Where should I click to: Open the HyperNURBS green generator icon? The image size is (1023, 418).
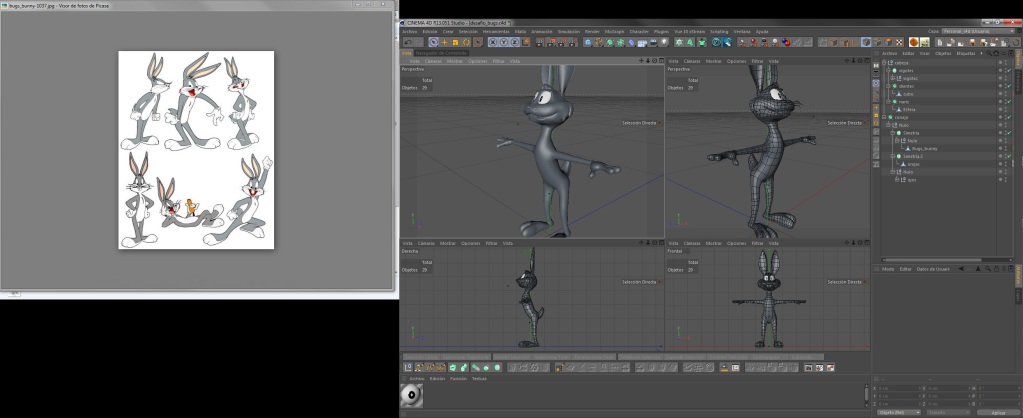click(609, 42)
